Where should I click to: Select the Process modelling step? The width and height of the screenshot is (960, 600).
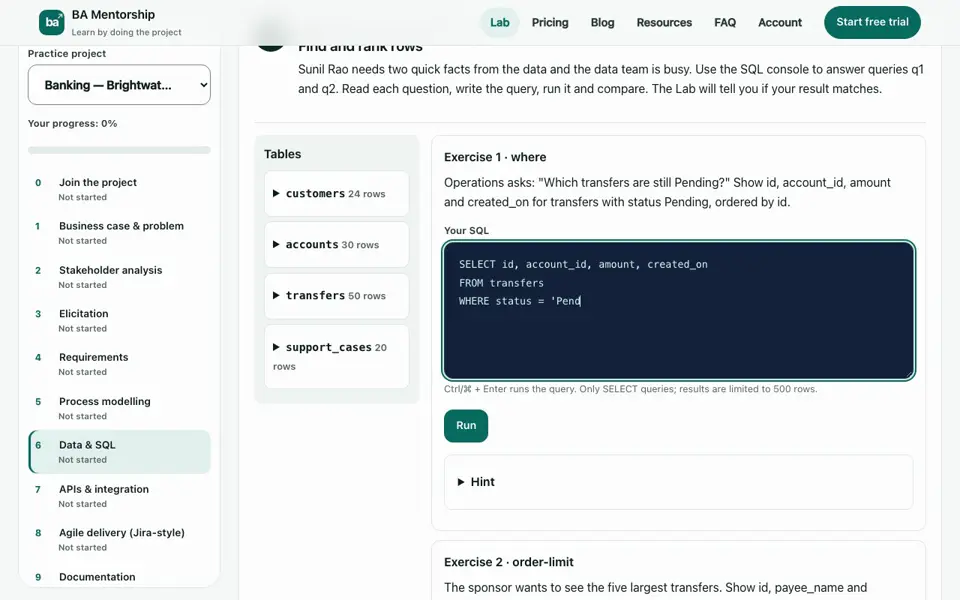(119, 408)
